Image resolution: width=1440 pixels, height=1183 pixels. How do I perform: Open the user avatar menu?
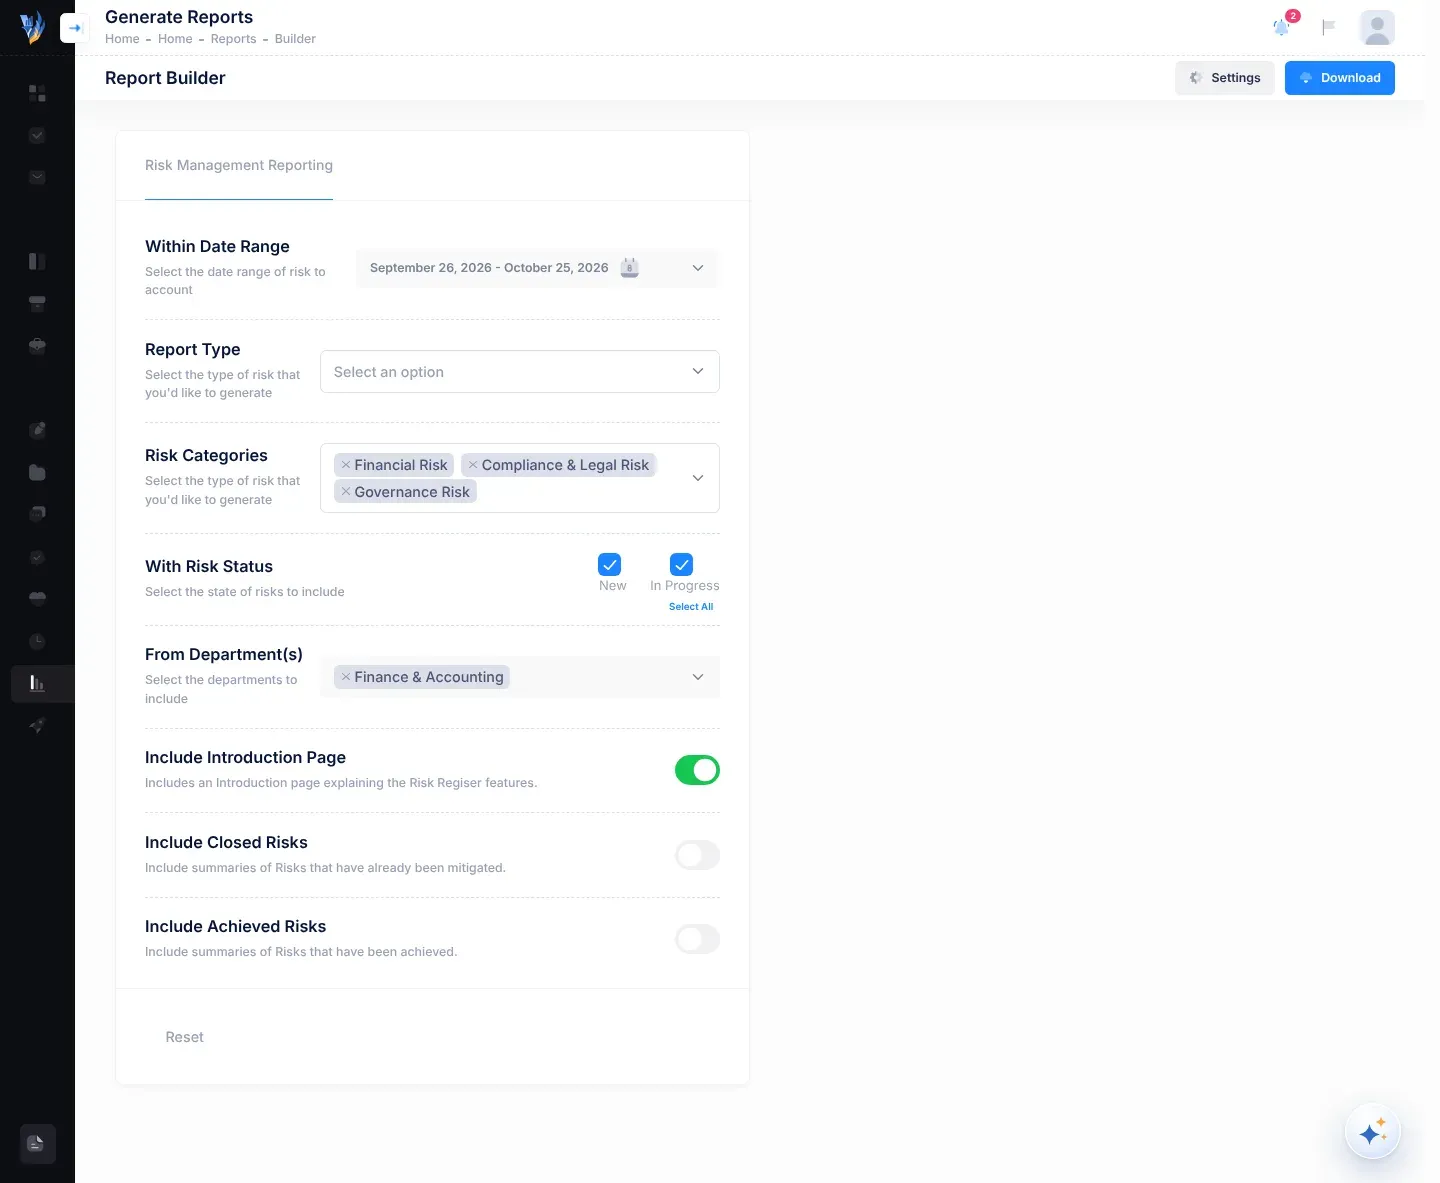point(1377,28)
